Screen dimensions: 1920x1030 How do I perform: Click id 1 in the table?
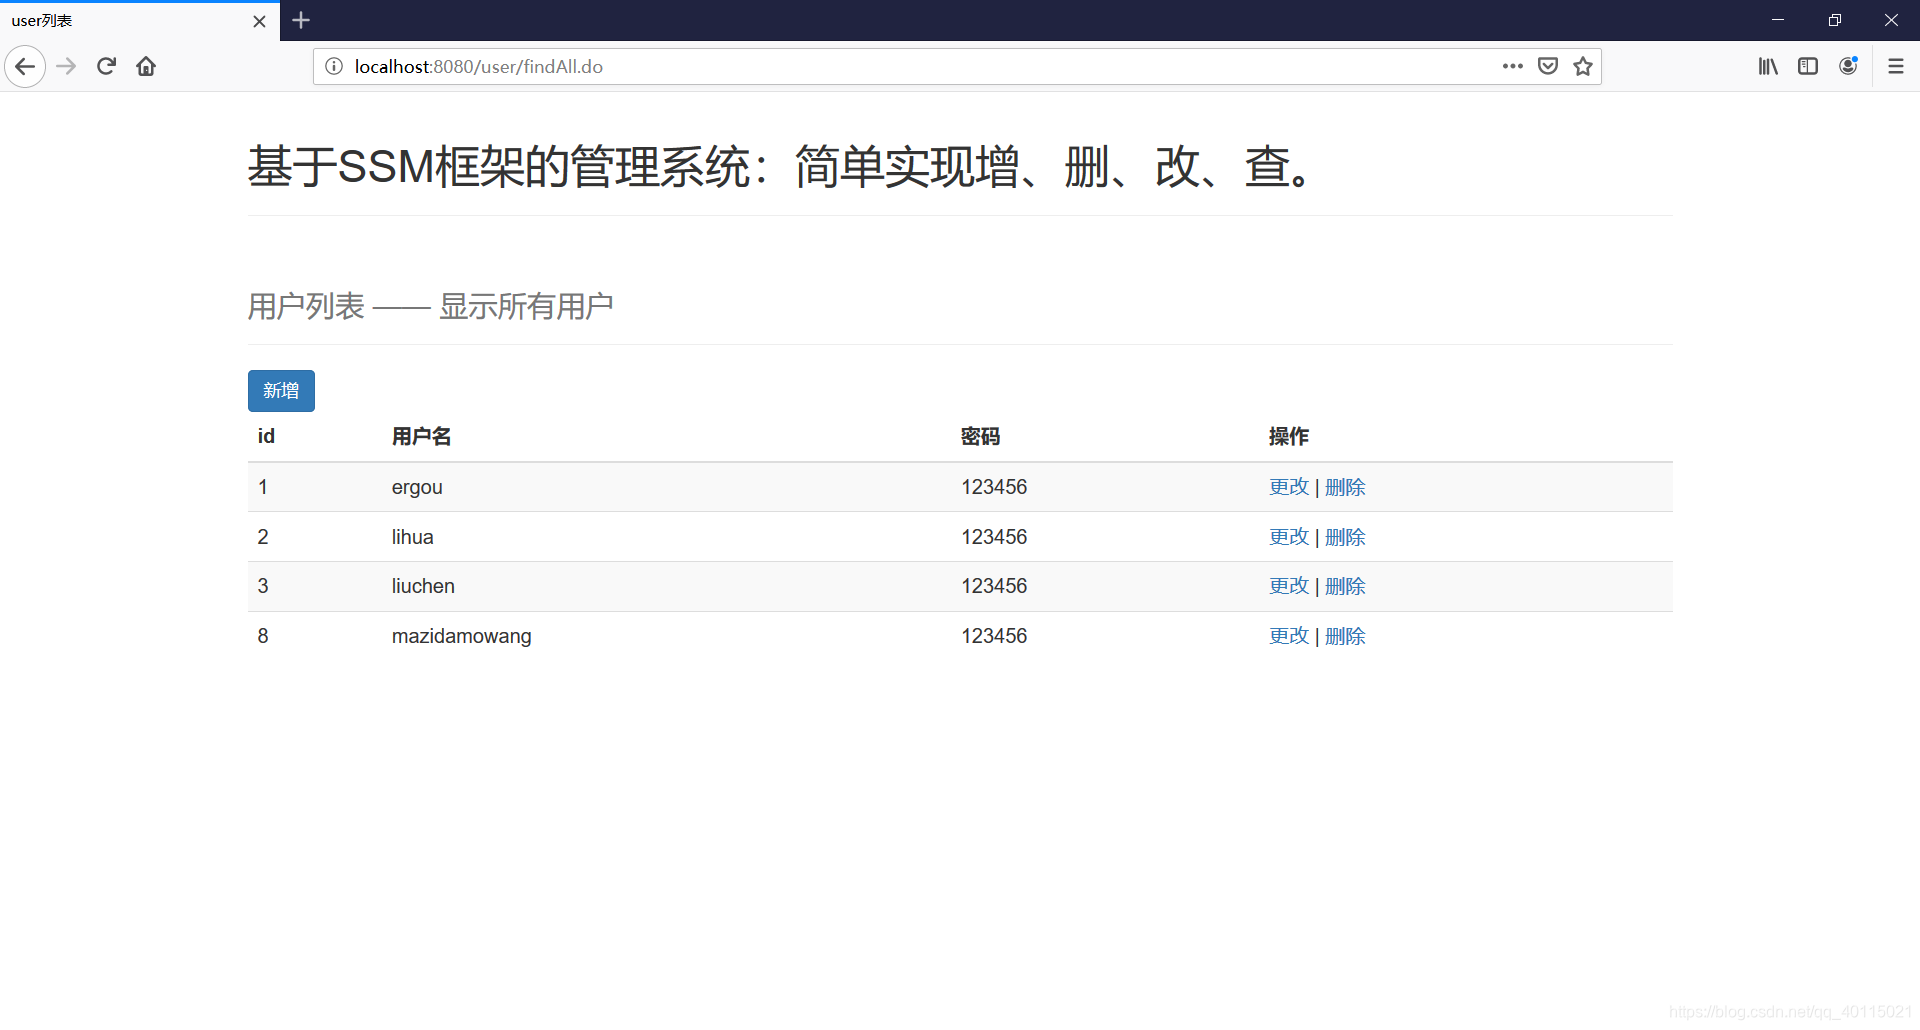coord(263,487)
